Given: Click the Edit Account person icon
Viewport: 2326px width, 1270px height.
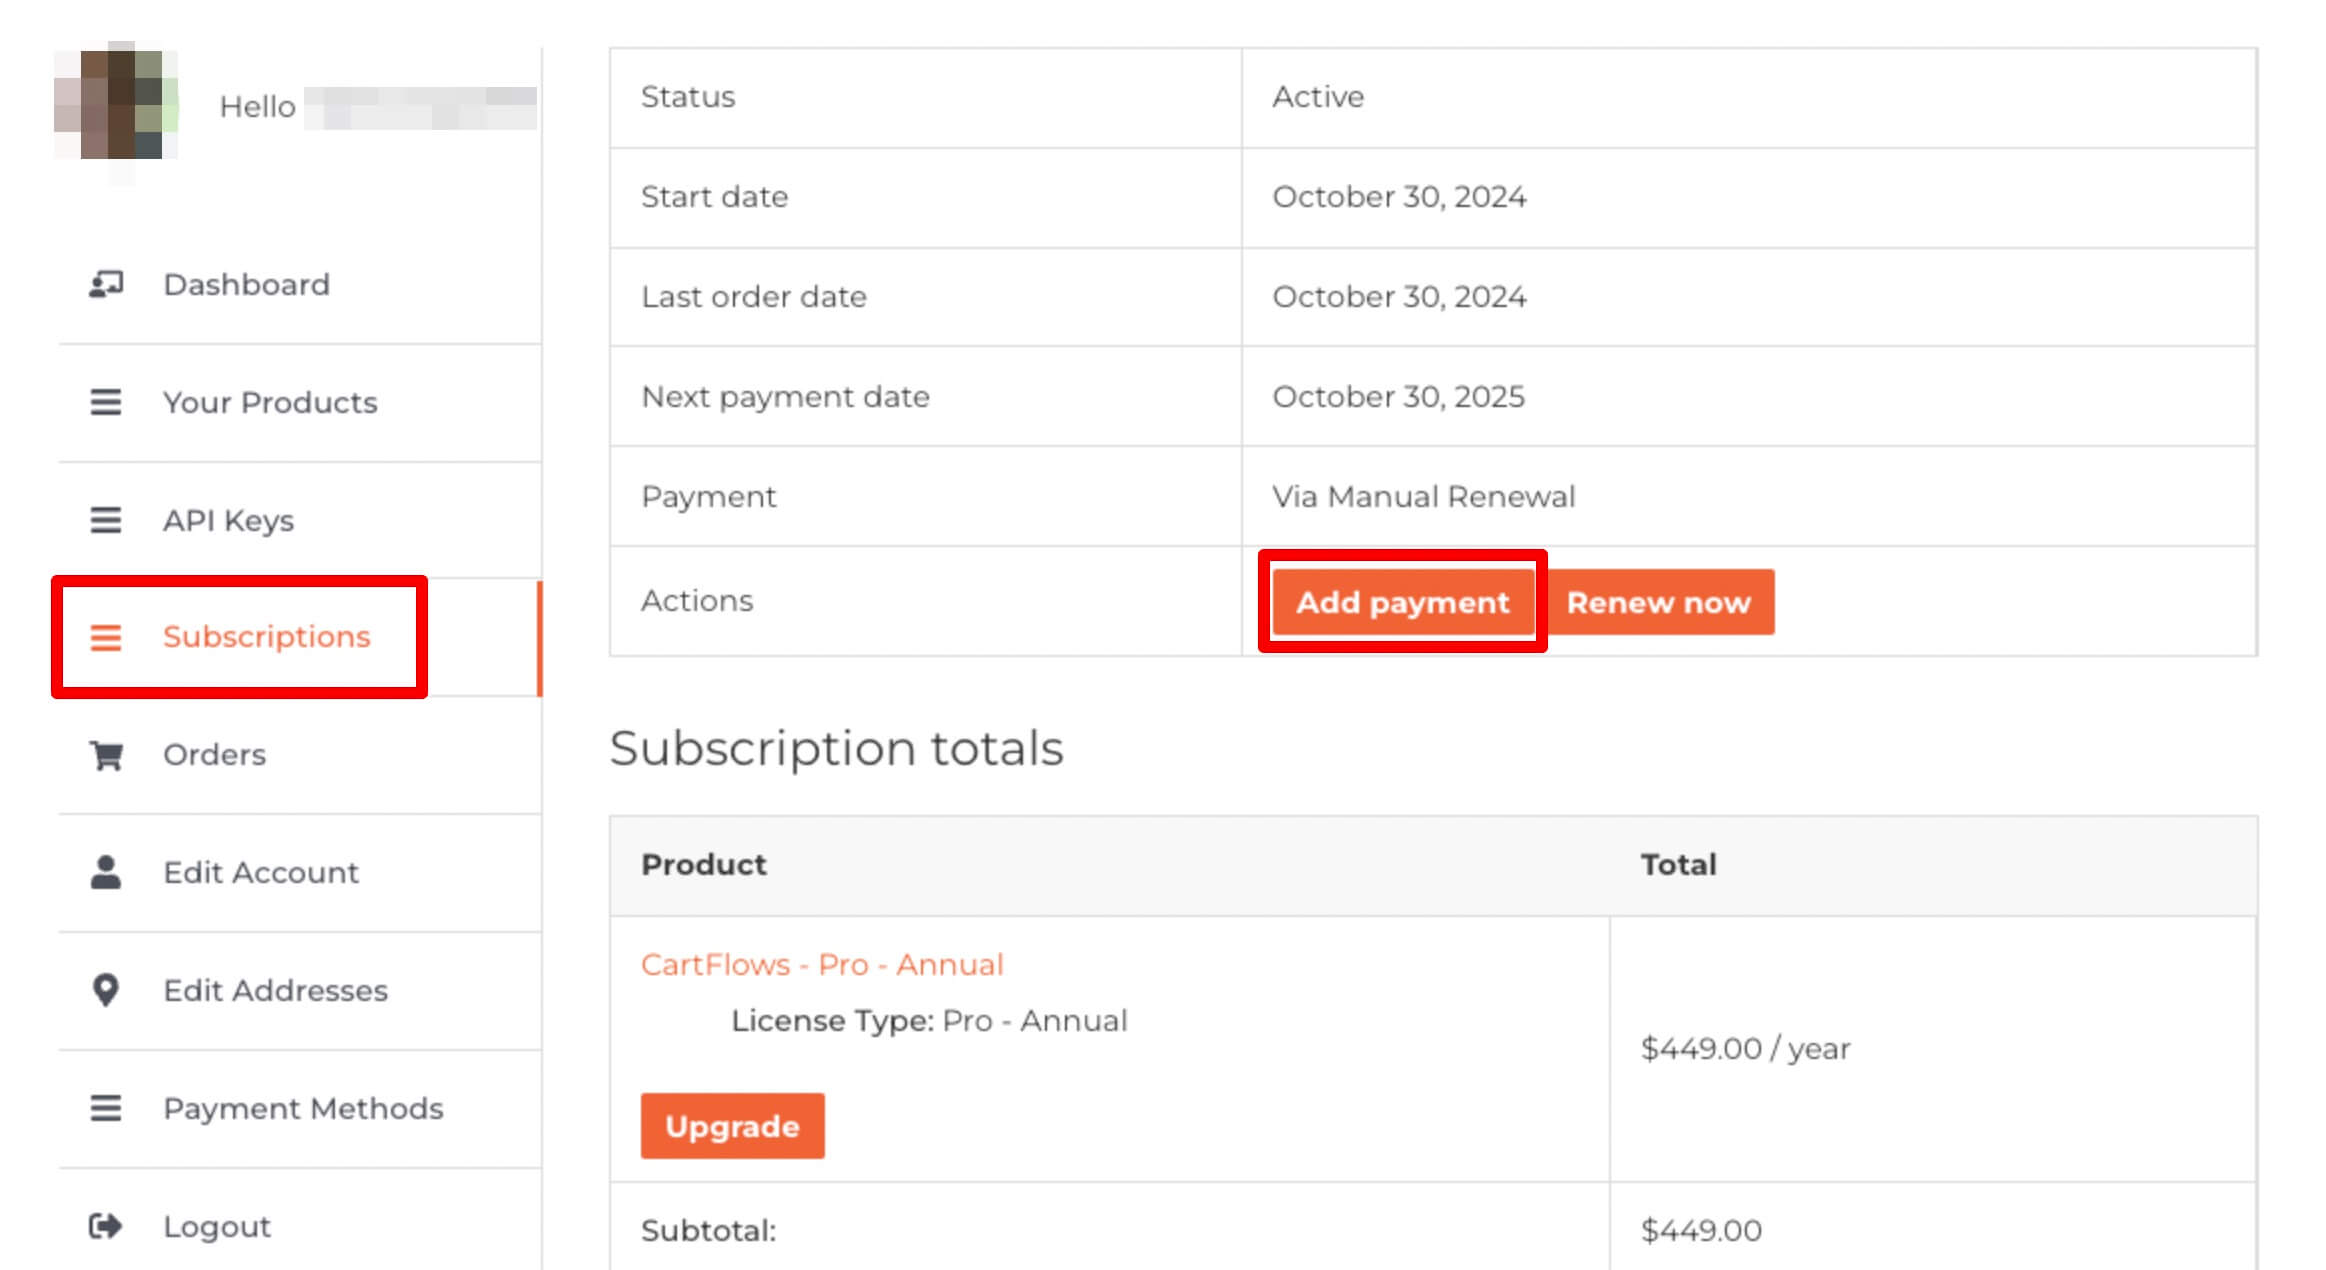Looking at the screenshot, I should tap(106, 872).
